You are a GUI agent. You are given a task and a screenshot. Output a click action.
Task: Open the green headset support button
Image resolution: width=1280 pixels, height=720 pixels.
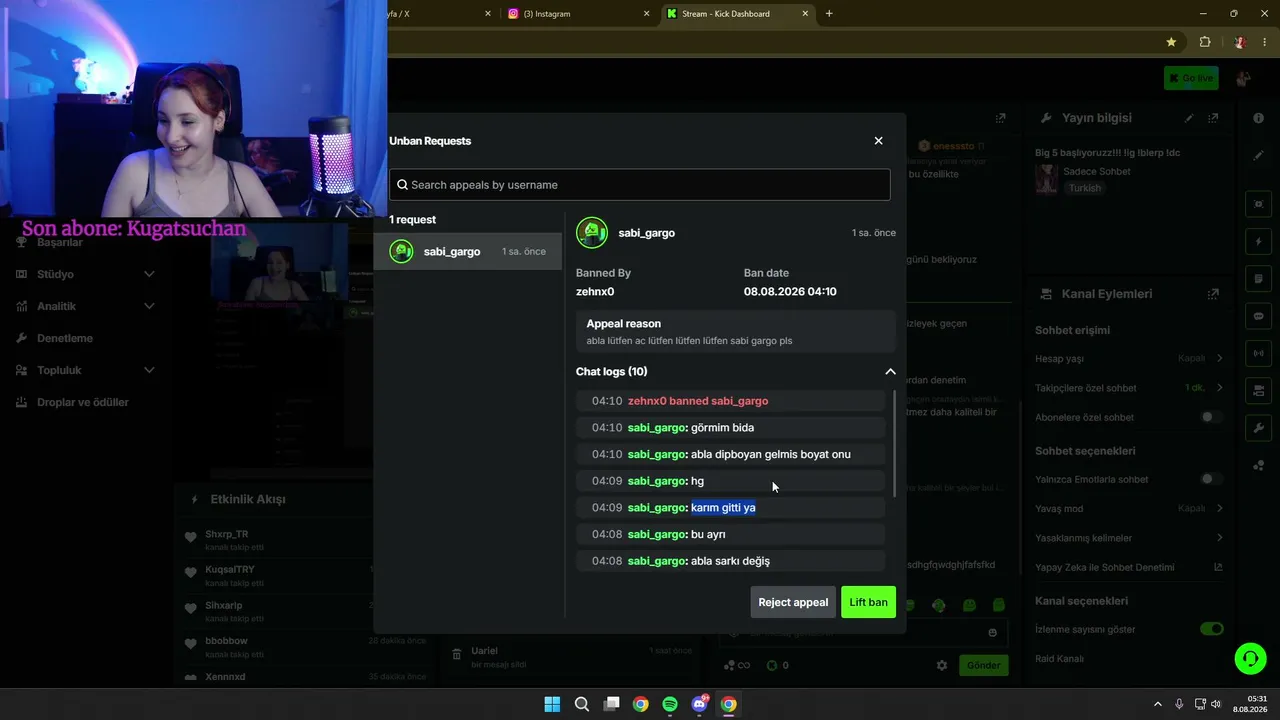click(1250, 658)
